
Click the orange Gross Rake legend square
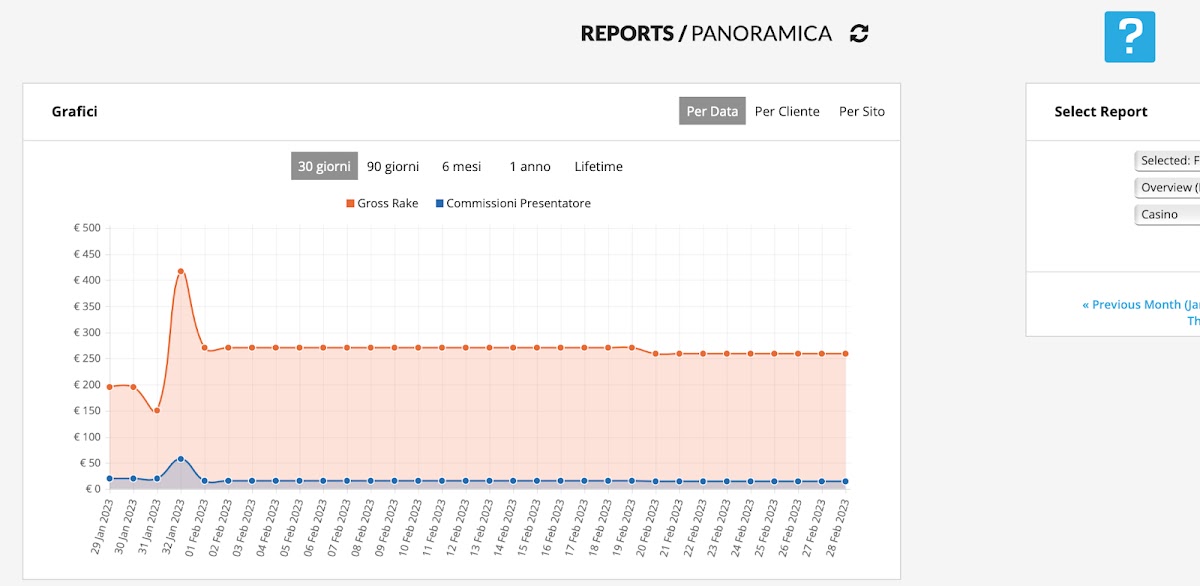[351, 204]
